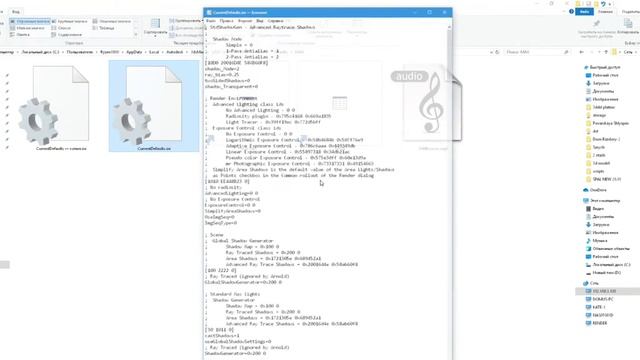Viewport: 640px width, 360px height.
Task: Open the blue File tab in right Explorer
Action: [x=584, y=11]
